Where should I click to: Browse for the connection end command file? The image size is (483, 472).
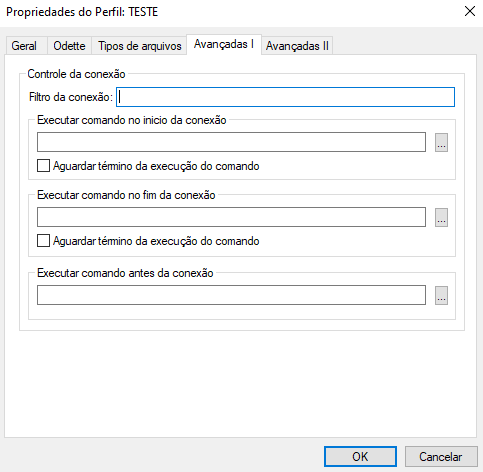pos(441,217)
